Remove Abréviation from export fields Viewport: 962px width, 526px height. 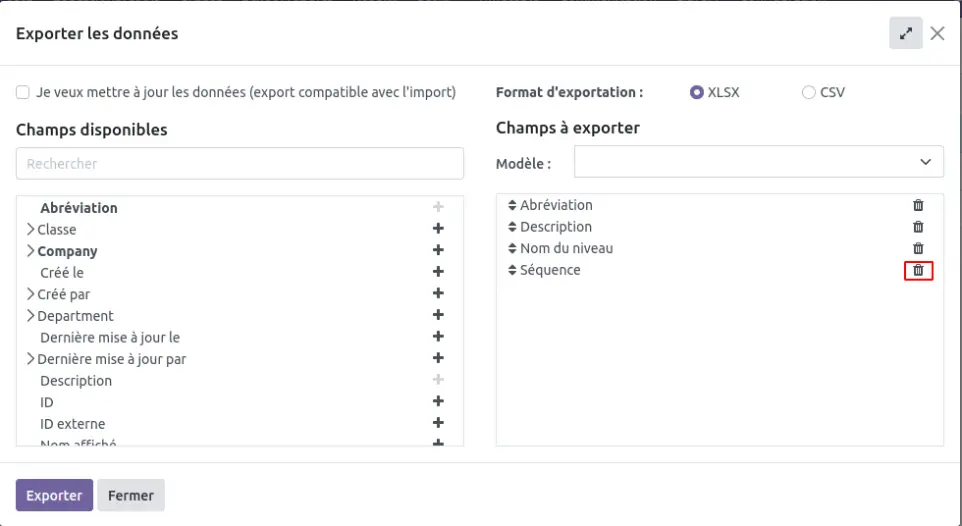(x=918, y=205)
